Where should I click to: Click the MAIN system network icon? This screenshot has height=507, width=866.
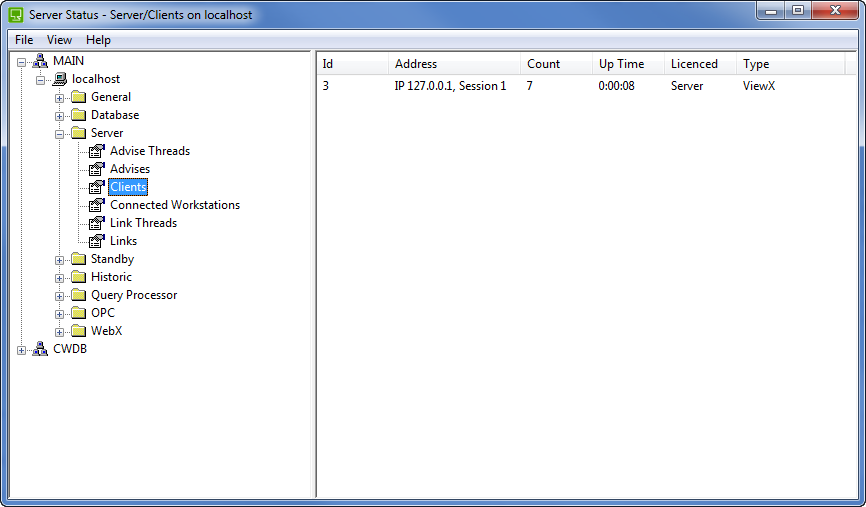click(40, 61)
